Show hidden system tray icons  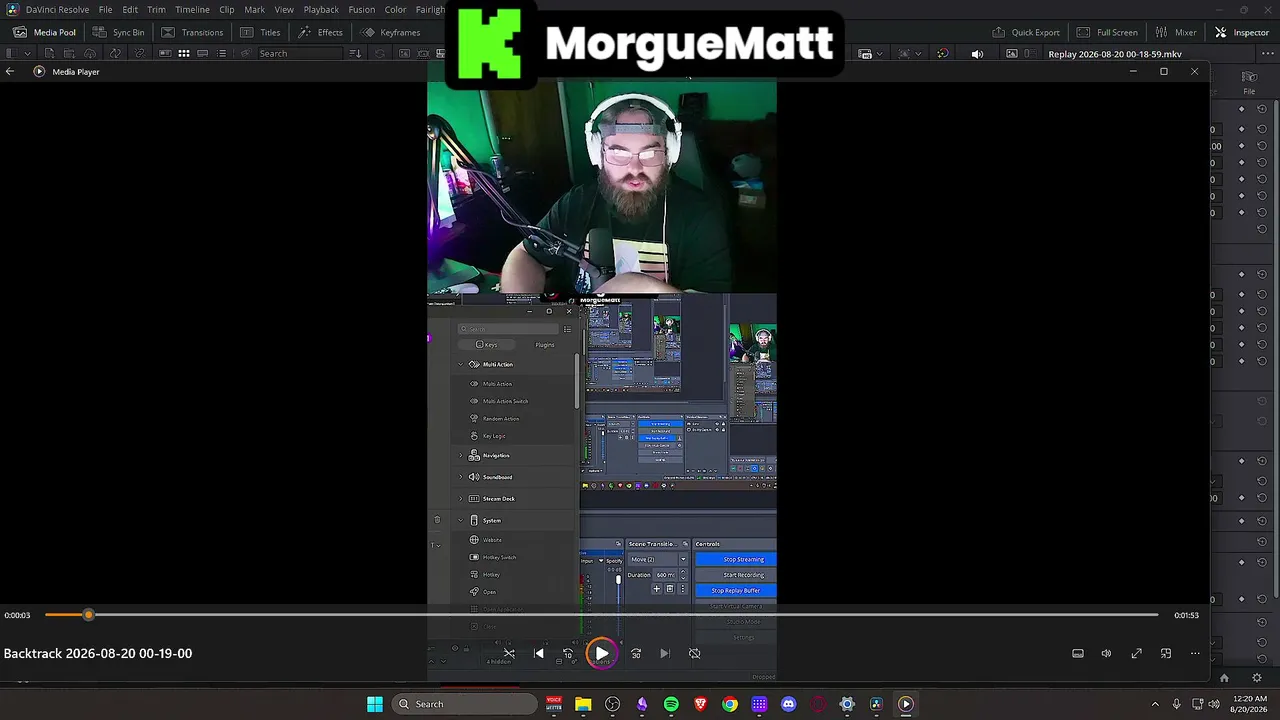pyautogui.click(x=1155, y=704)
